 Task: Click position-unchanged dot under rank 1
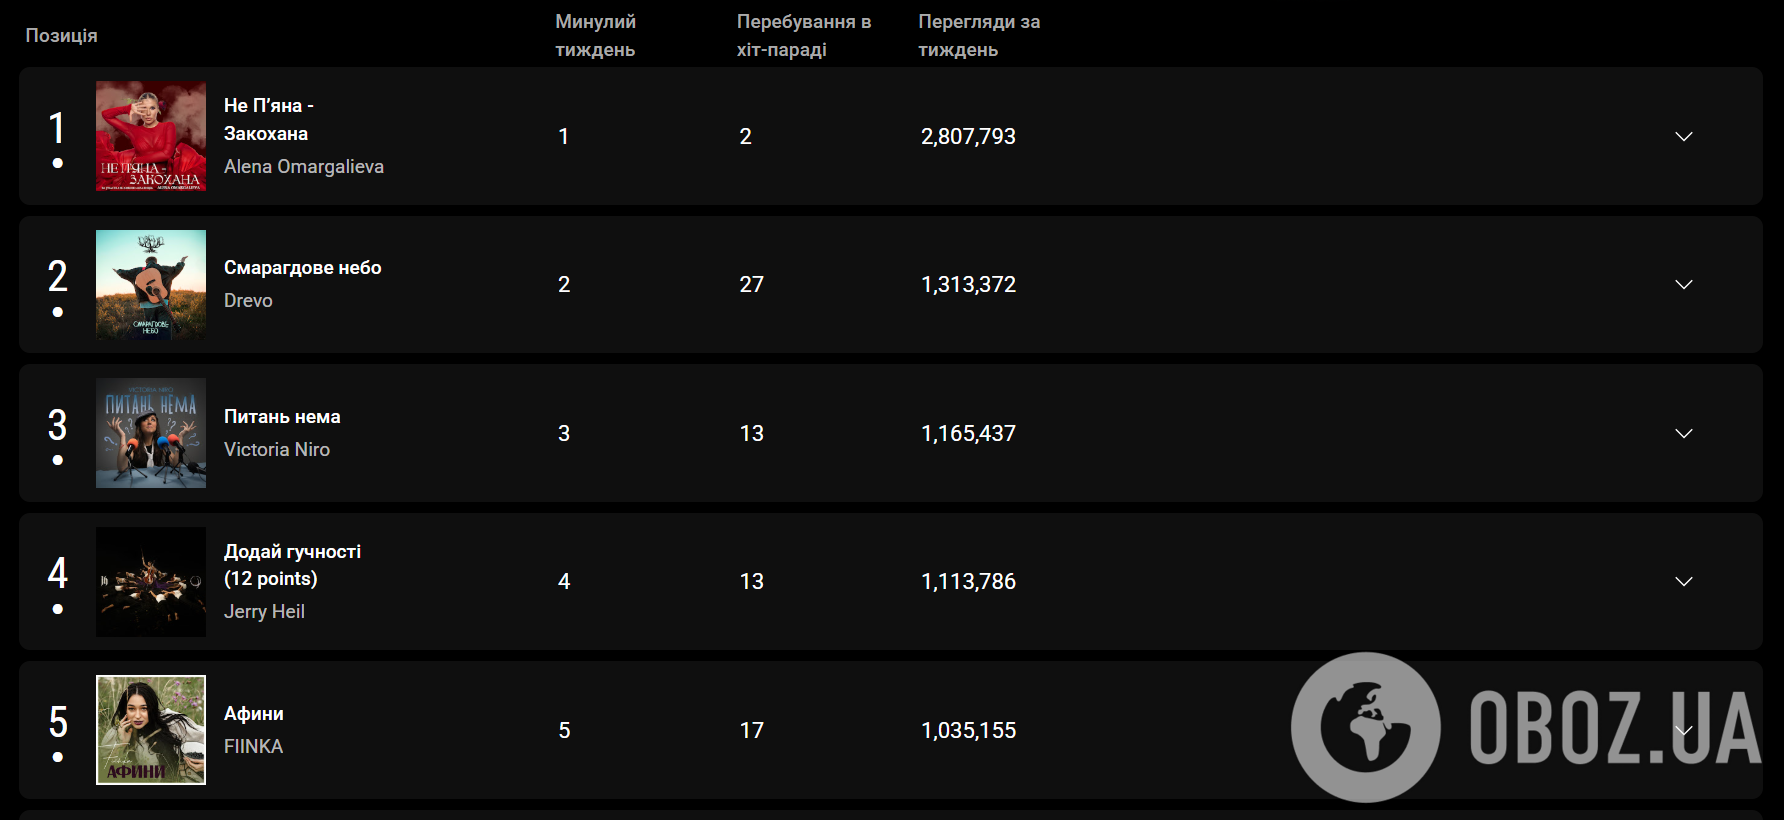pos(58,163)
